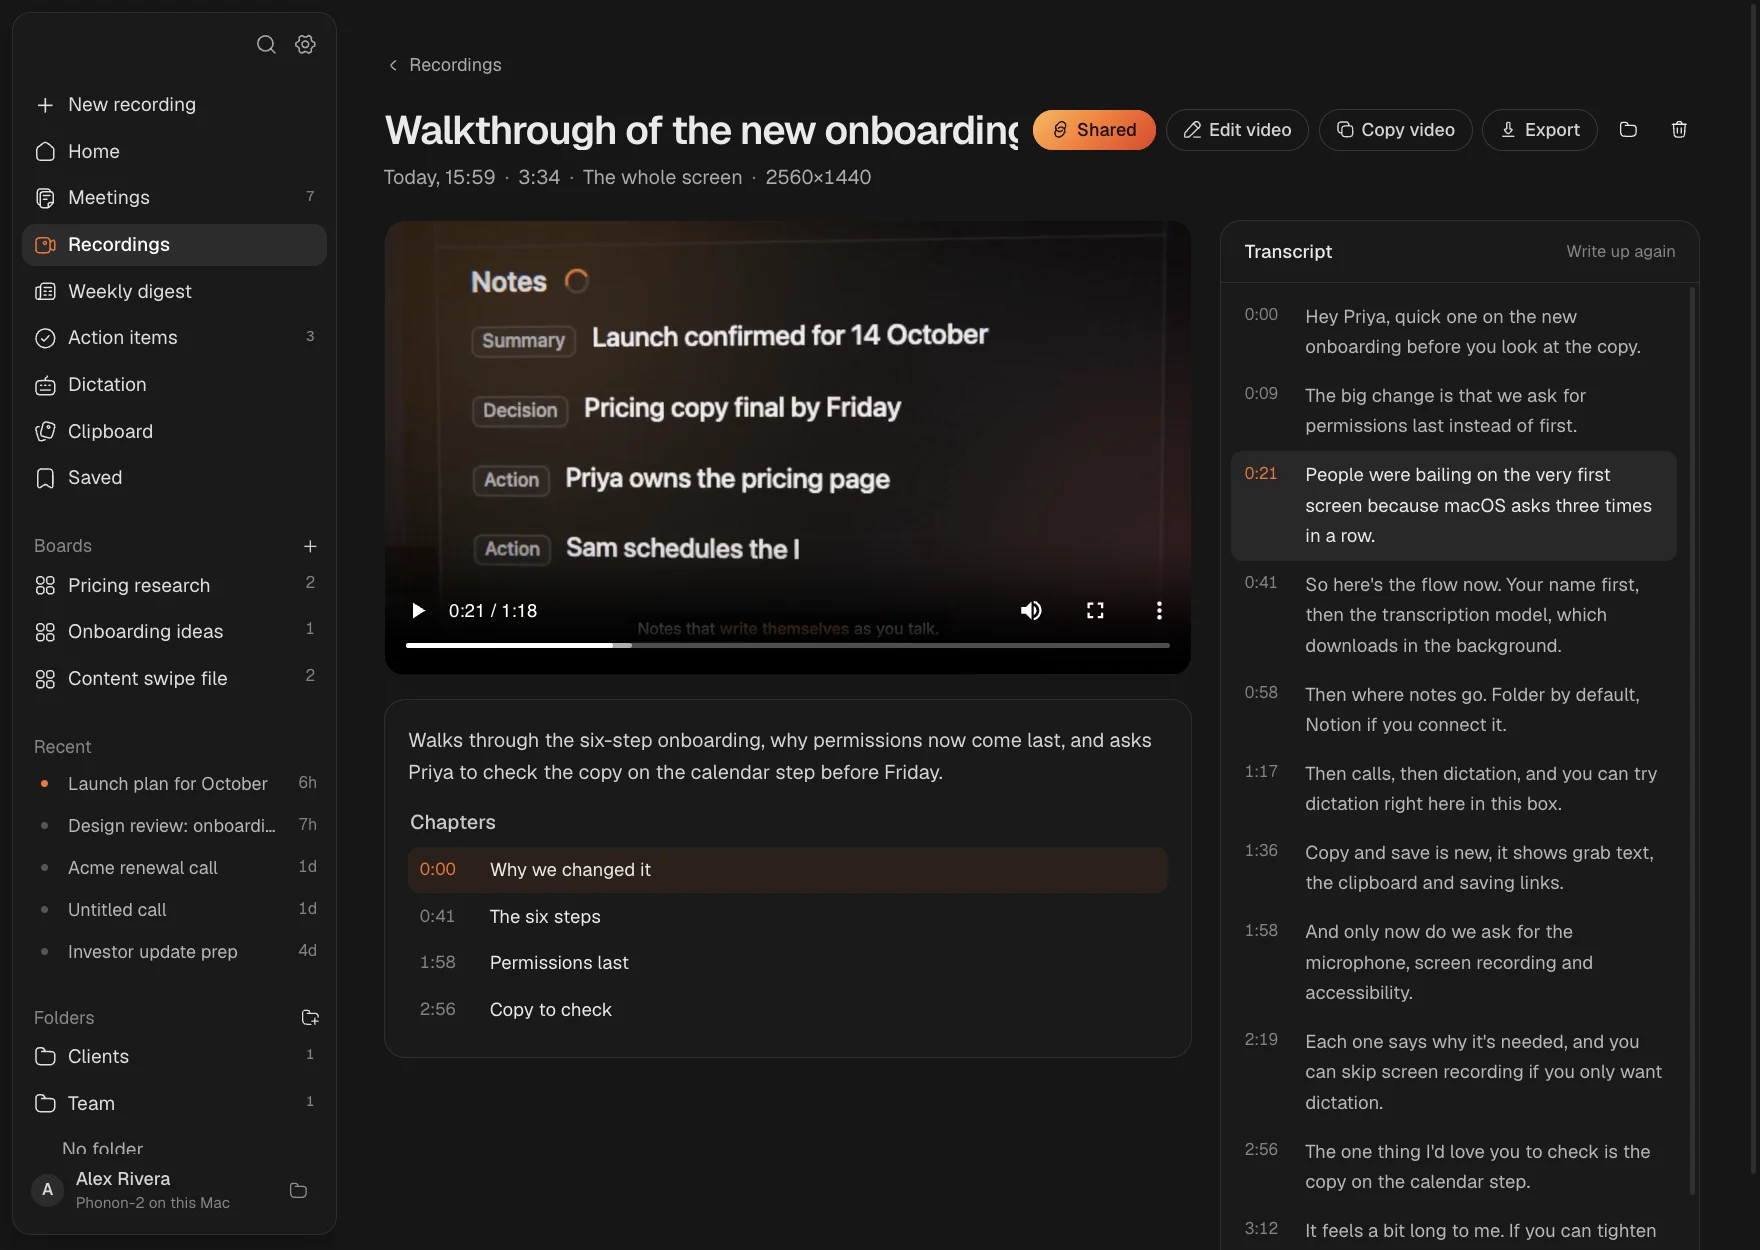Screen dimensions: 1760x1250
Task: Jump to chapter Copy to check
Action: tap(788, 1010)
